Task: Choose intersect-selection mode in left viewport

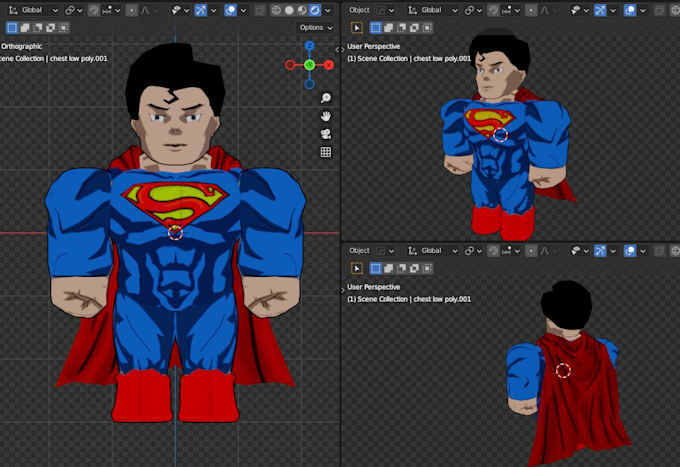Action: click(63, 28)
